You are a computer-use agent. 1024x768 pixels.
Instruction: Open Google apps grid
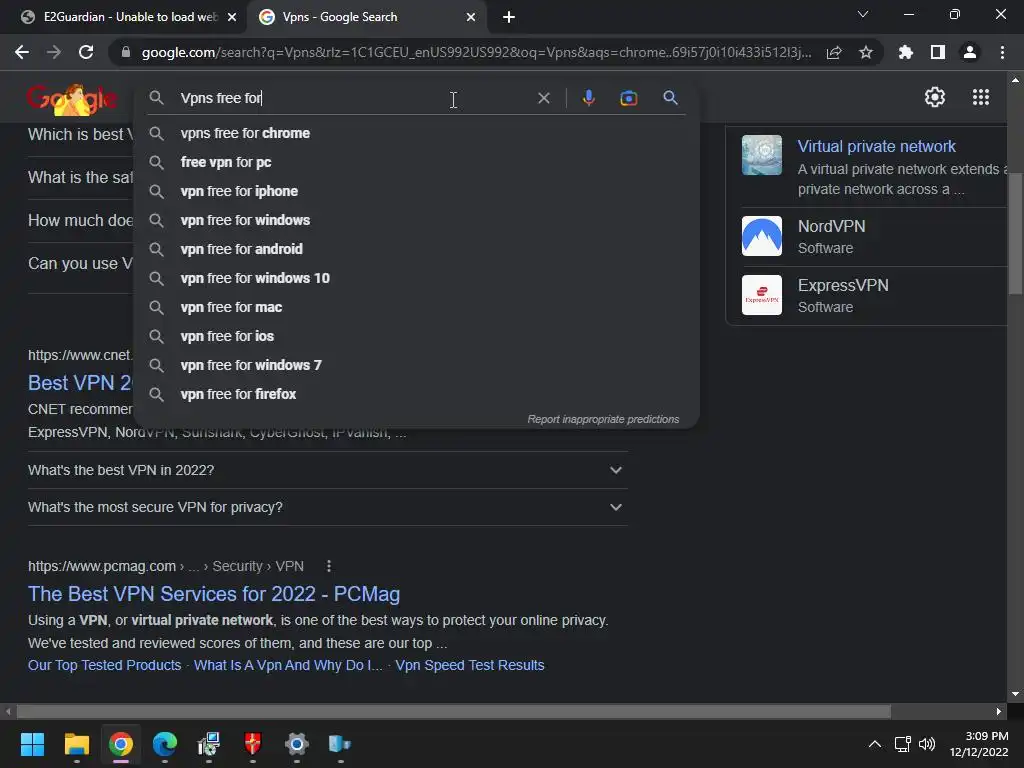click(x=981, y=97)
